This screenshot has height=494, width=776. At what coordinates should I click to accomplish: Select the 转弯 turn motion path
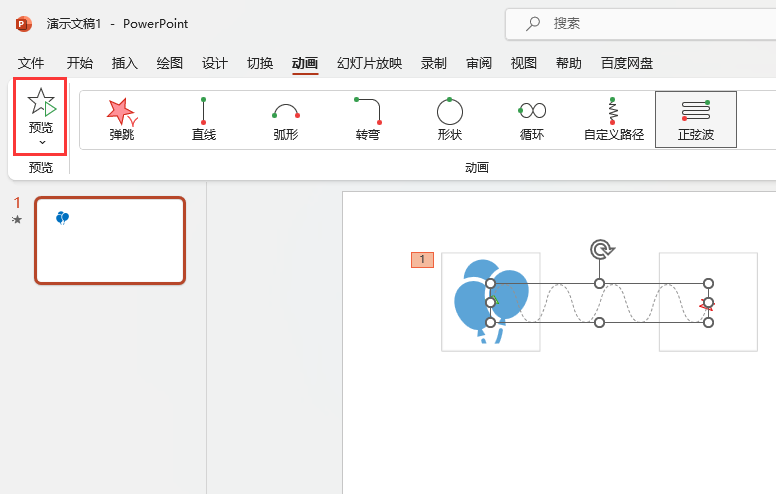(x=367, y=119)
